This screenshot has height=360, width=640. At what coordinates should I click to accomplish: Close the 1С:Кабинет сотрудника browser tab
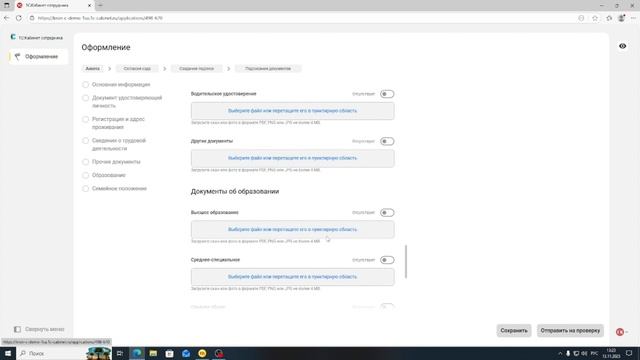click(x=89, y=5)
